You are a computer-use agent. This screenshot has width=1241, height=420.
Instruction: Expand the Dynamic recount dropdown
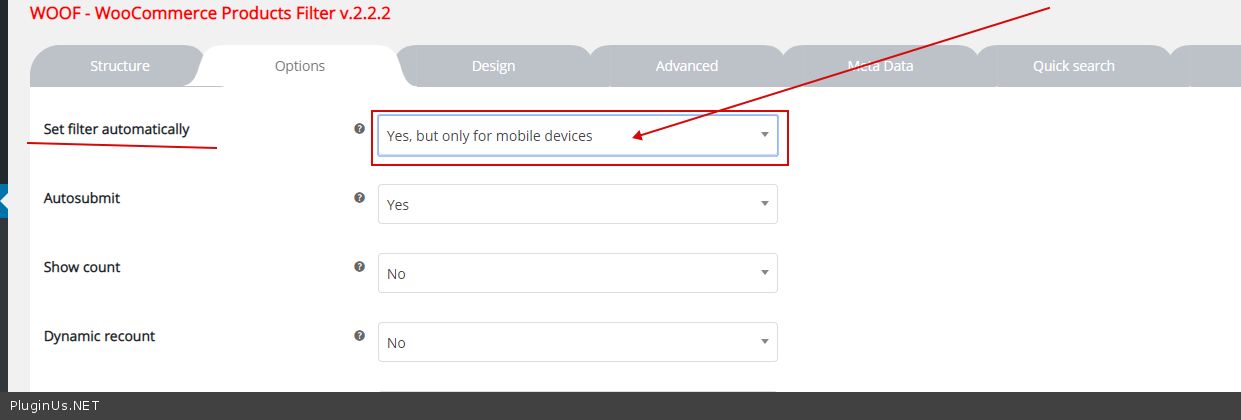click(x=577, y=342)
